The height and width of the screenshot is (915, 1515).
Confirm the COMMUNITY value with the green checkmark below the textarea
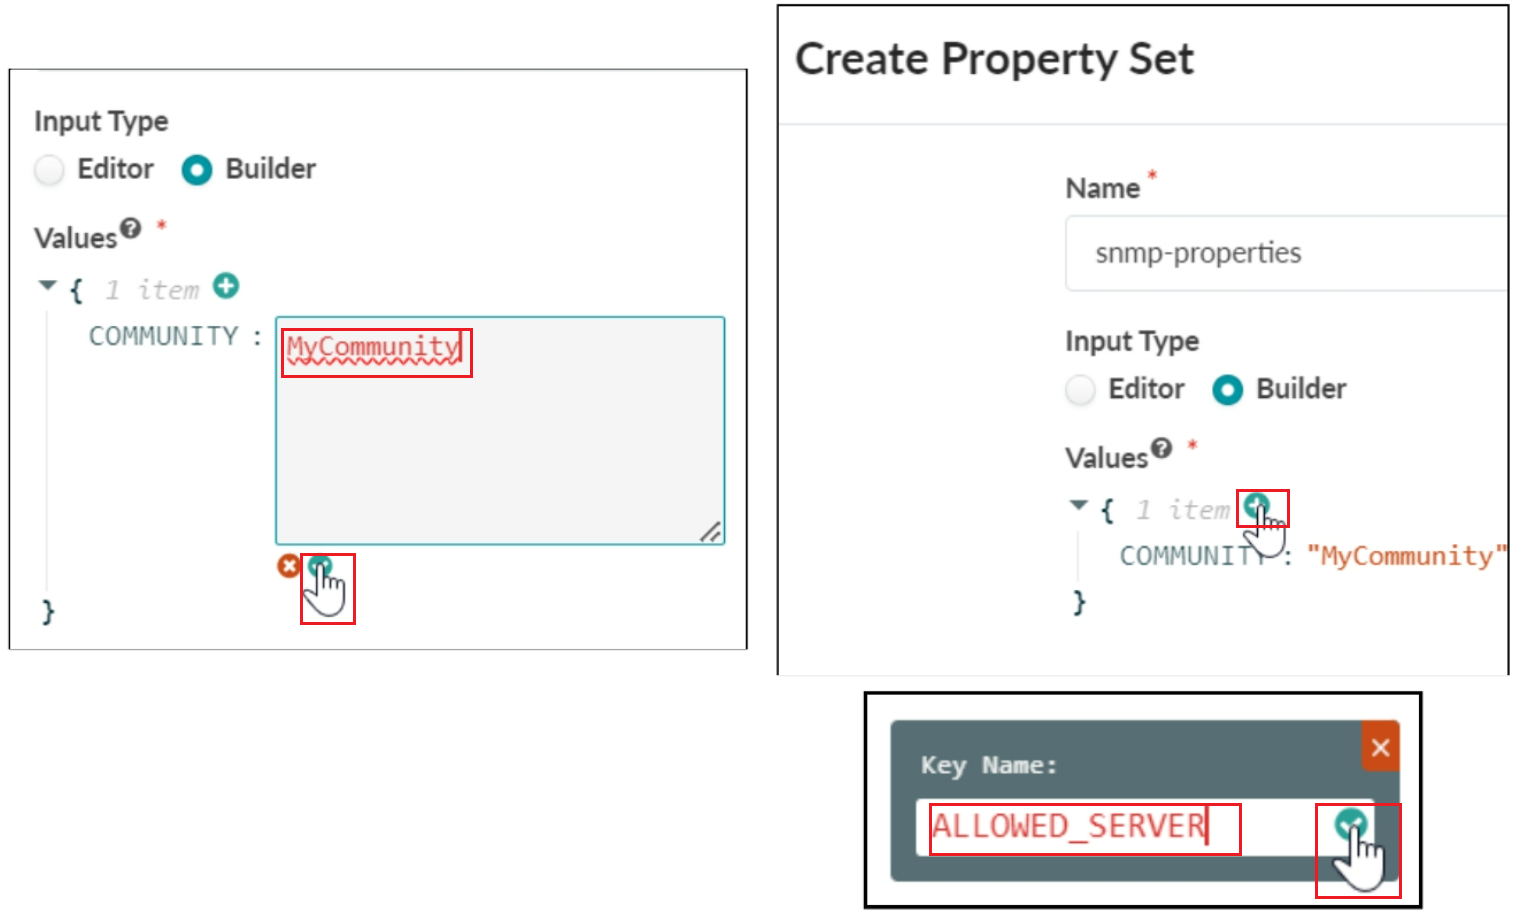[x=319, y=567]
